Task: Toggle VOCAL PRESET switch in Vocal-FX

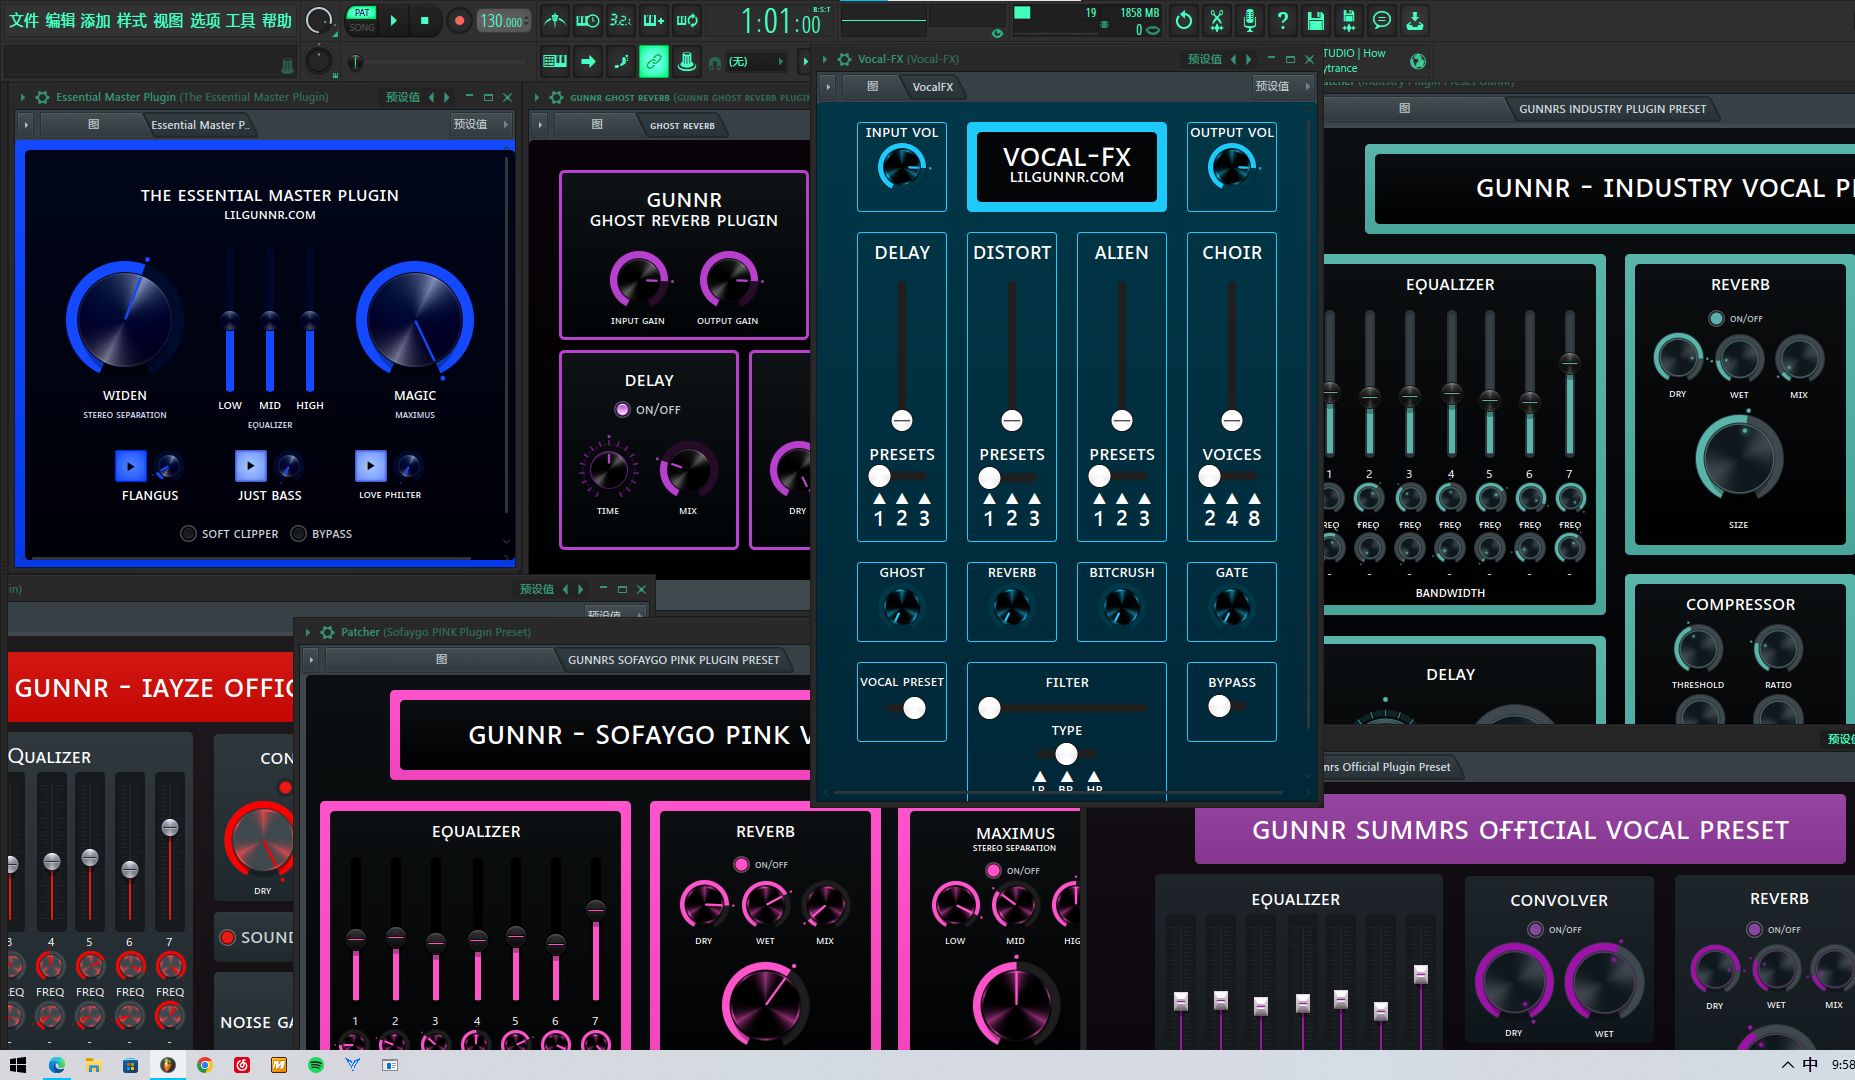Action: [907, 708]
